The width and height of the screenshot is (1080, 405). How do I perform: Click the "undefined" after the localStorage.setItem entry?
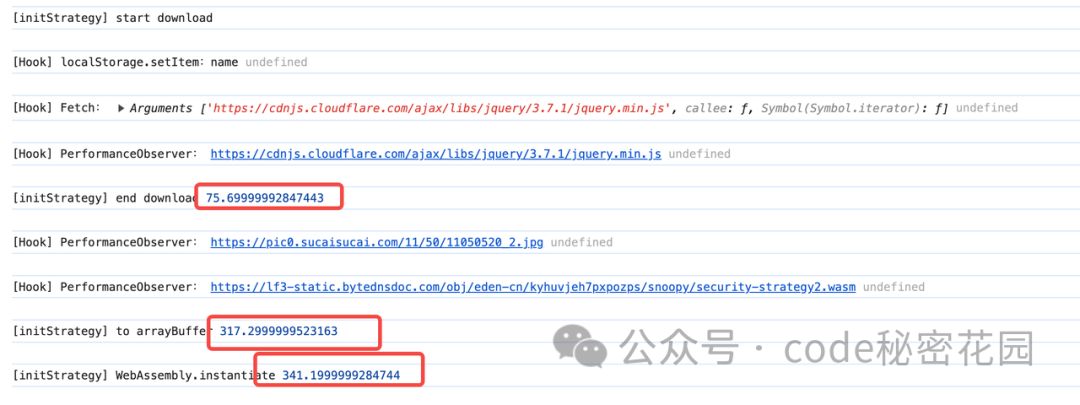[x=276, y=63]
